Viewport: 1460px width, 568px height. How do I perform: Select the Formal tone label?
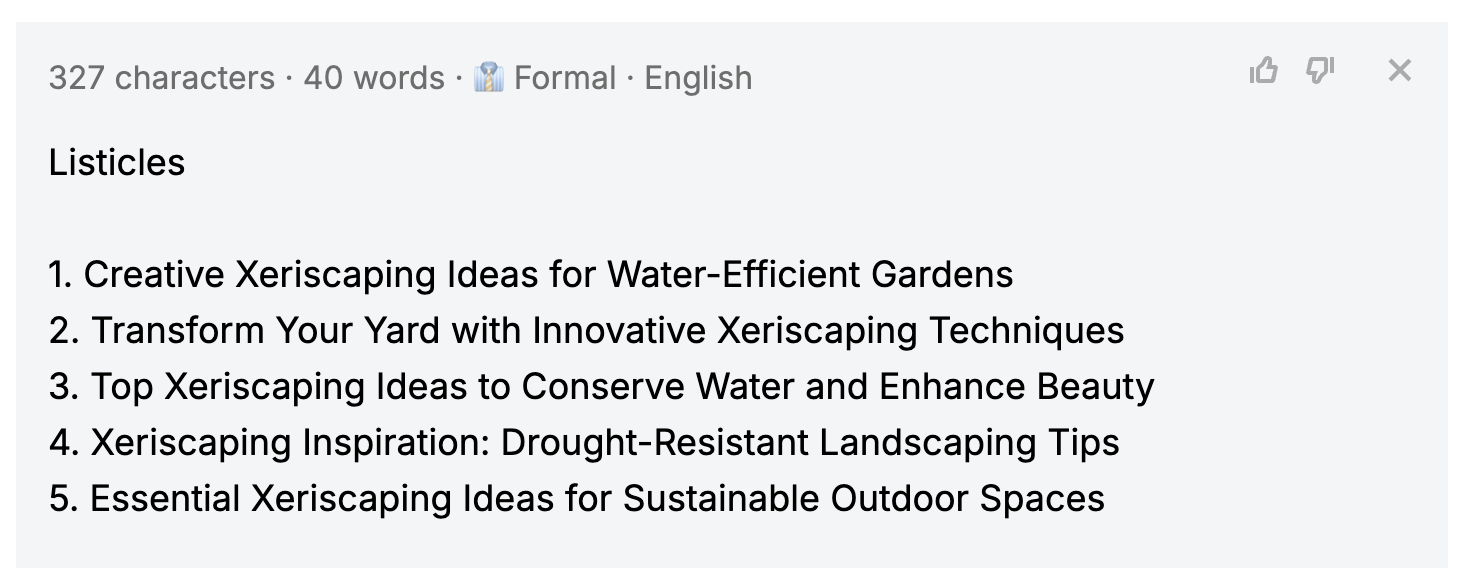pos(565,77)
